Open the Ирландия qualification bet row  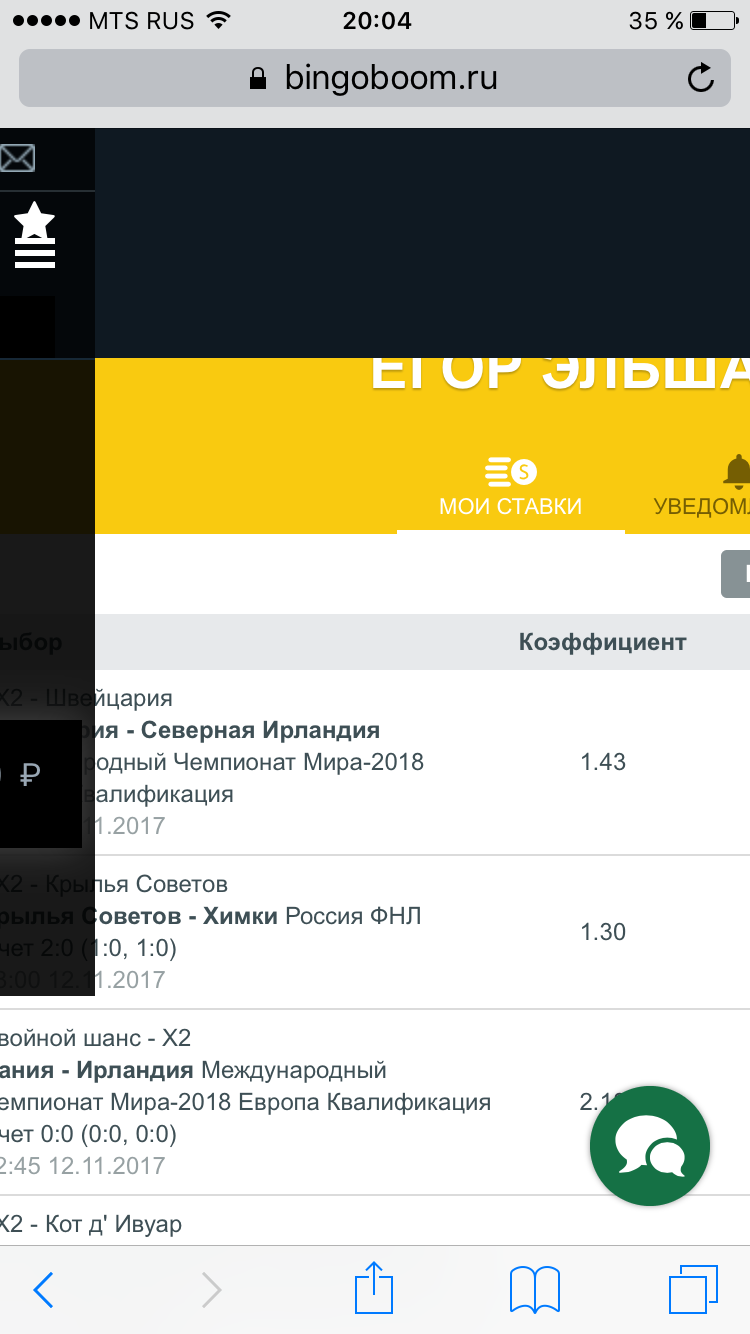point(375,1102)
